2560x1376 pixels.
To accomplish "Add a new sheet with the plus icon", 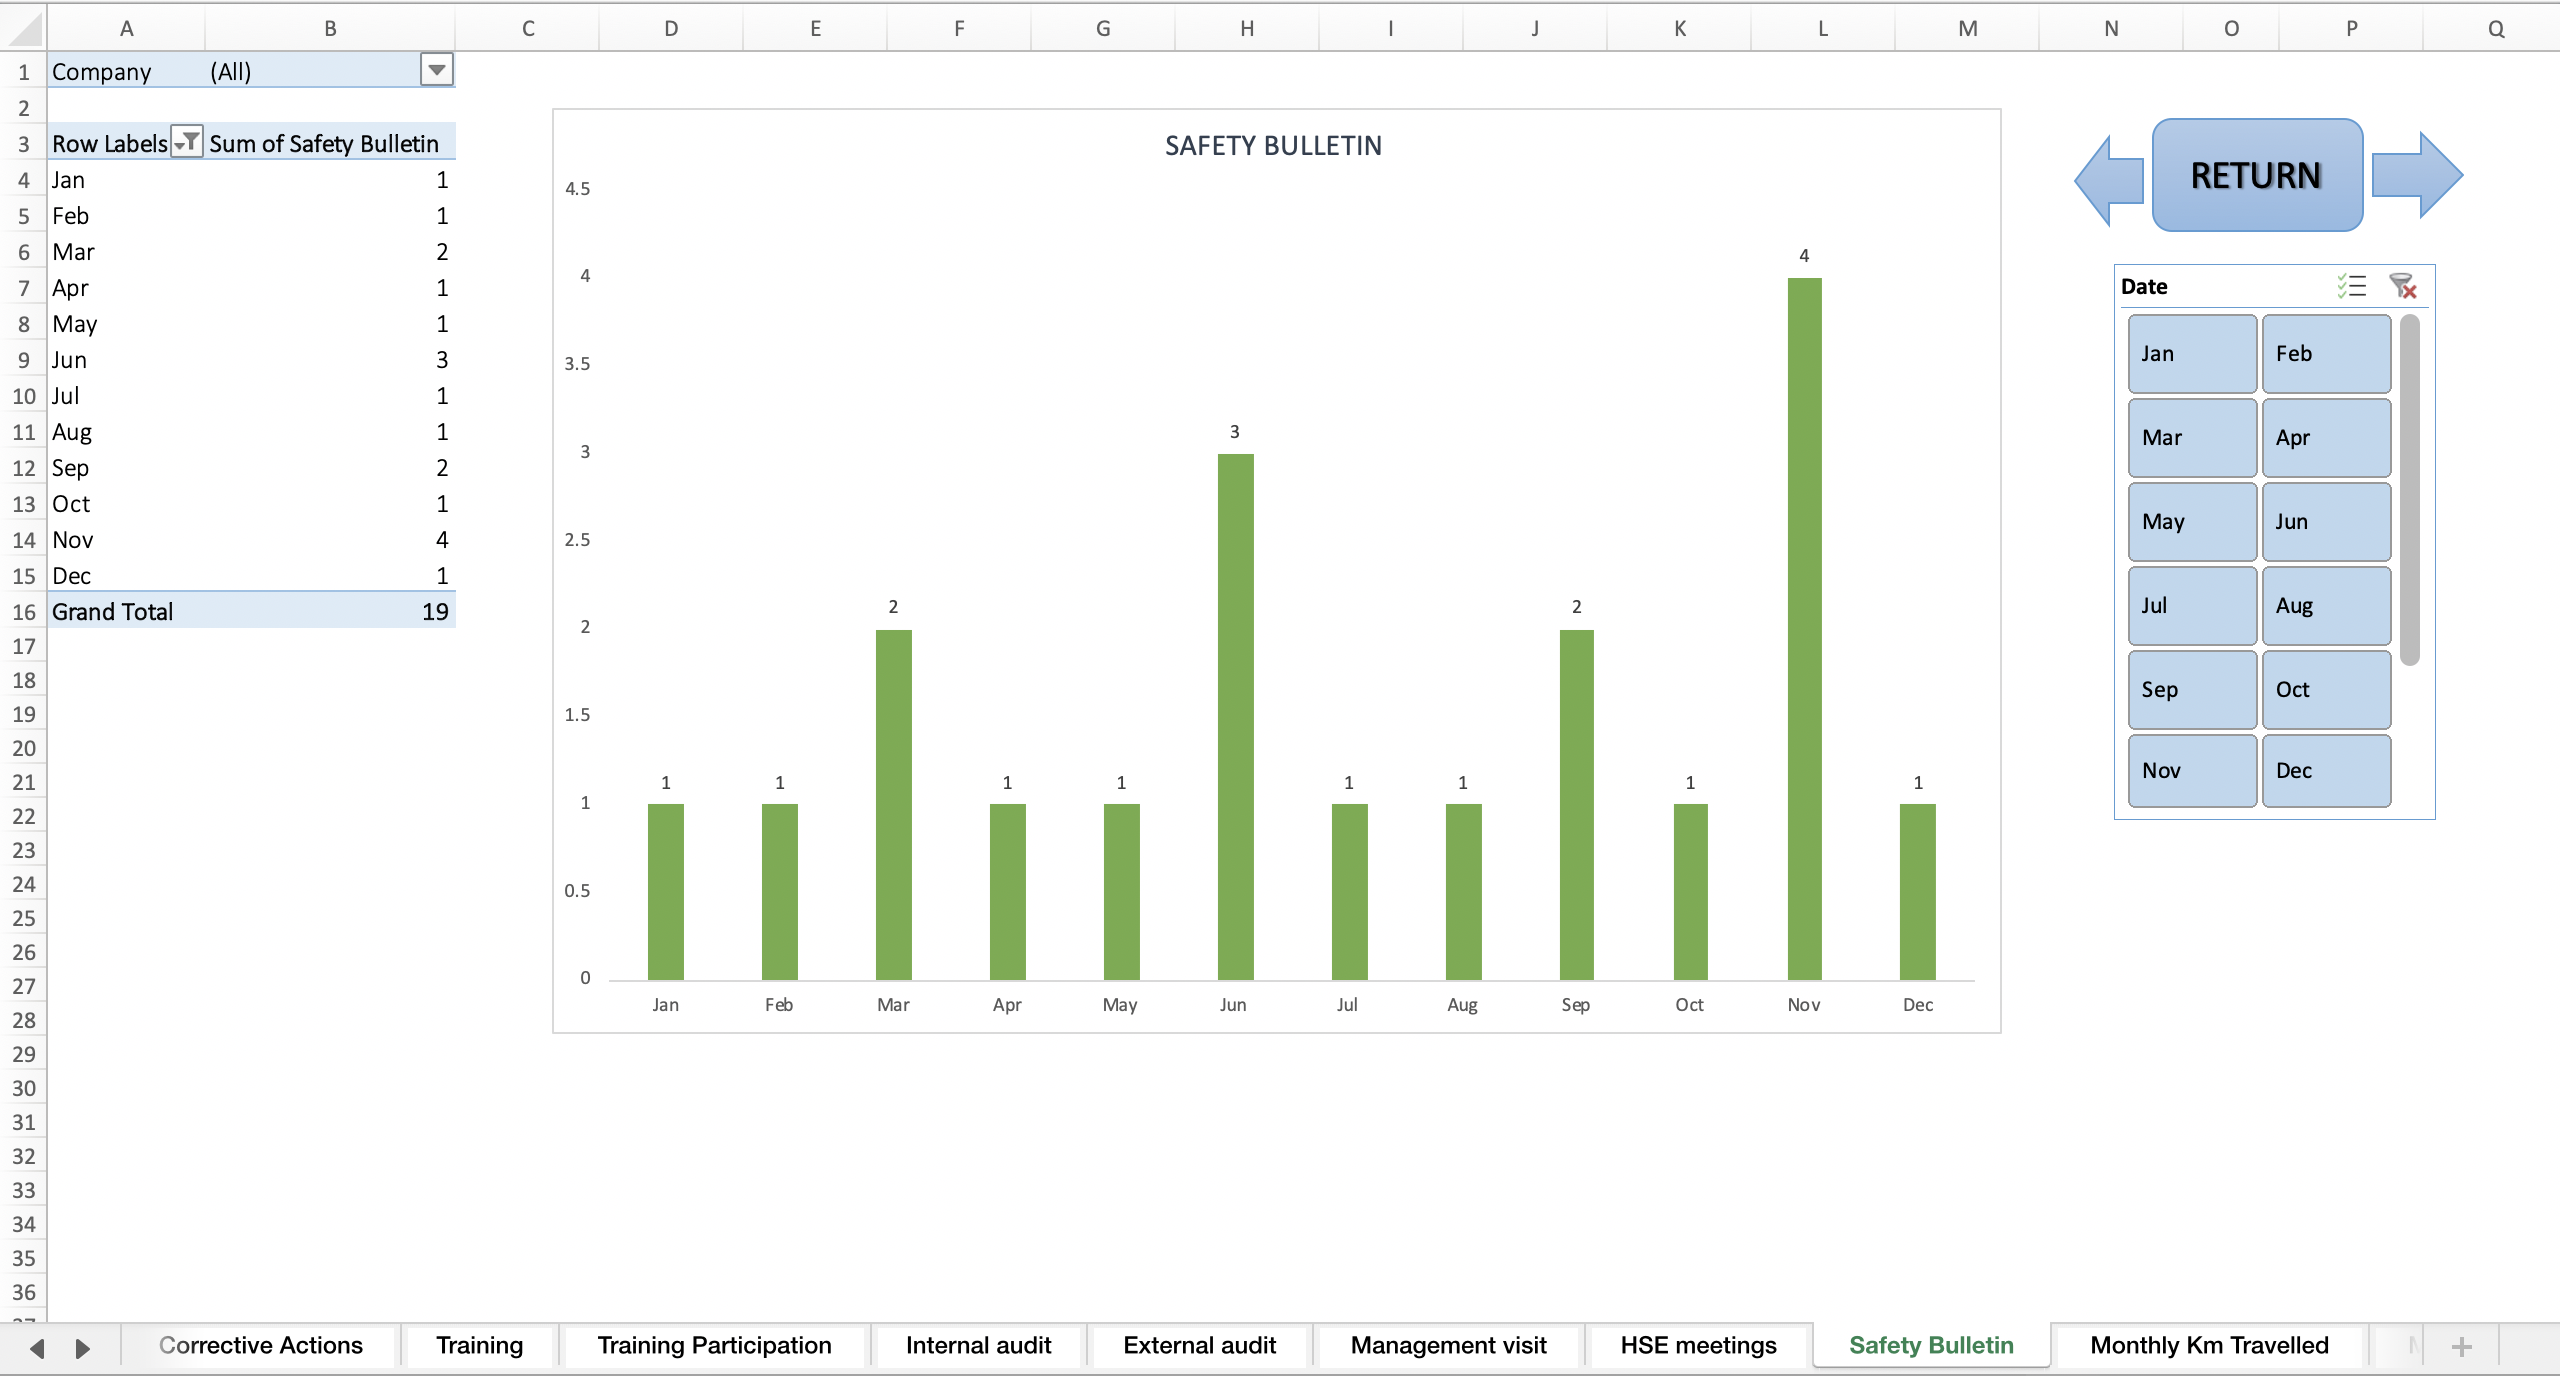I will pos(2462,1346).
